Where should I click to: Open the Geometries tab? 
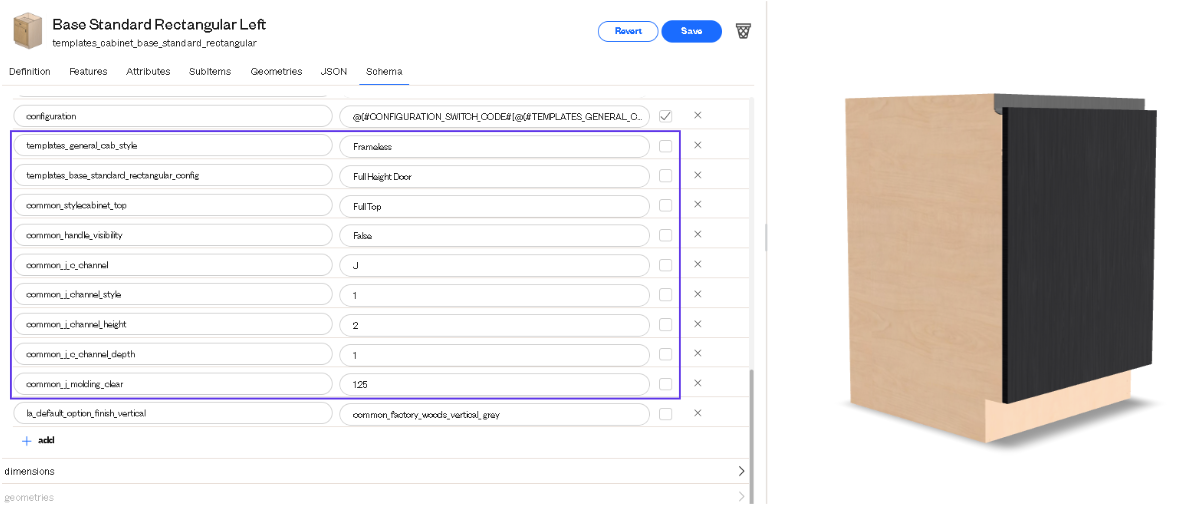click(x=276, y=71)
